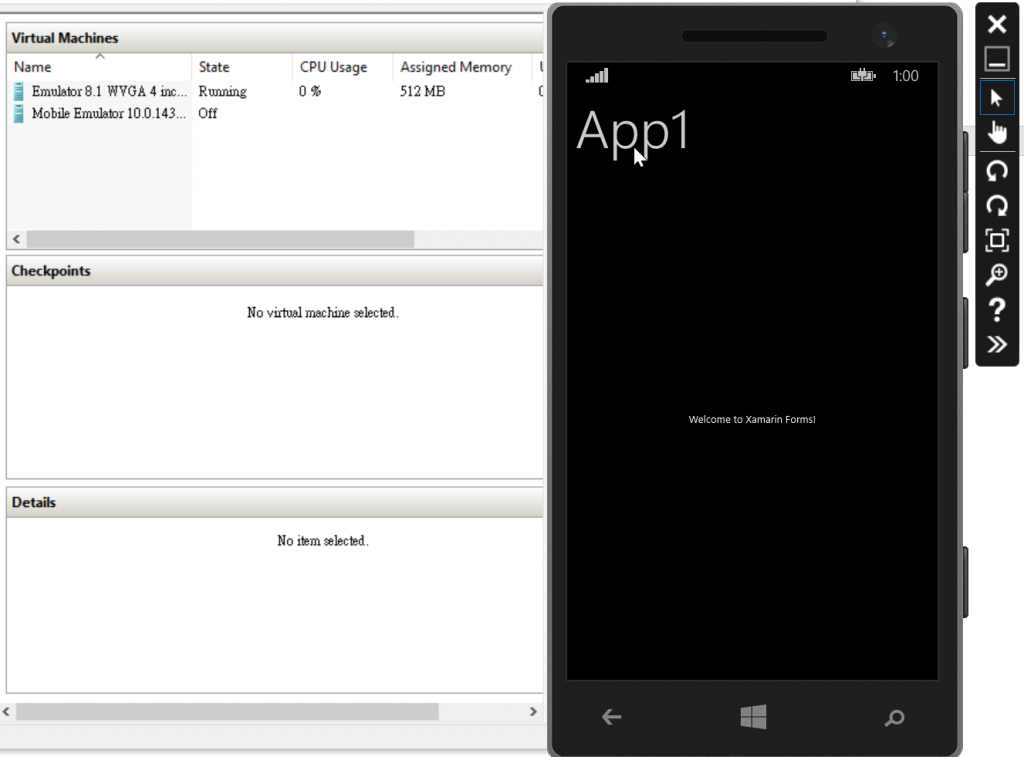Click the Details panel header

[275, 502]
